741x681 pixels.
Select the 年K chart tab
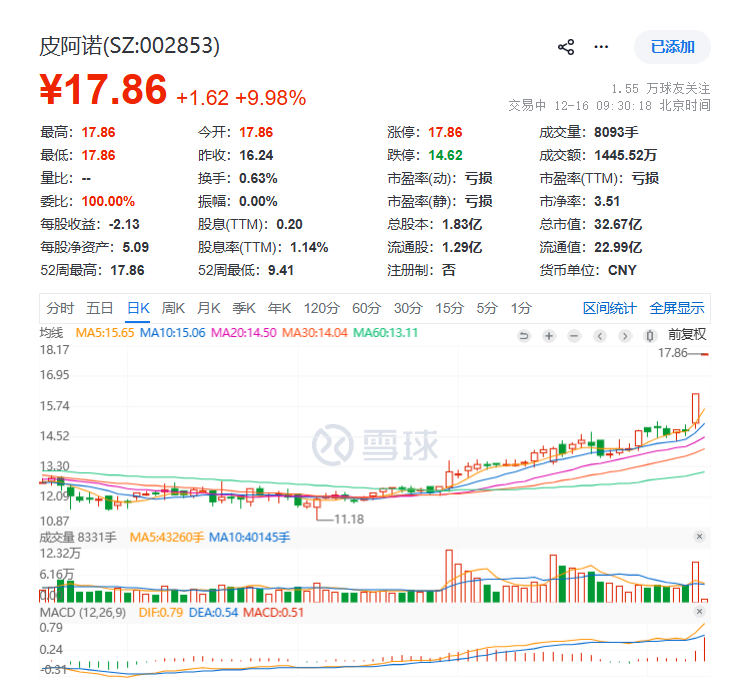[x=279, y=308]
